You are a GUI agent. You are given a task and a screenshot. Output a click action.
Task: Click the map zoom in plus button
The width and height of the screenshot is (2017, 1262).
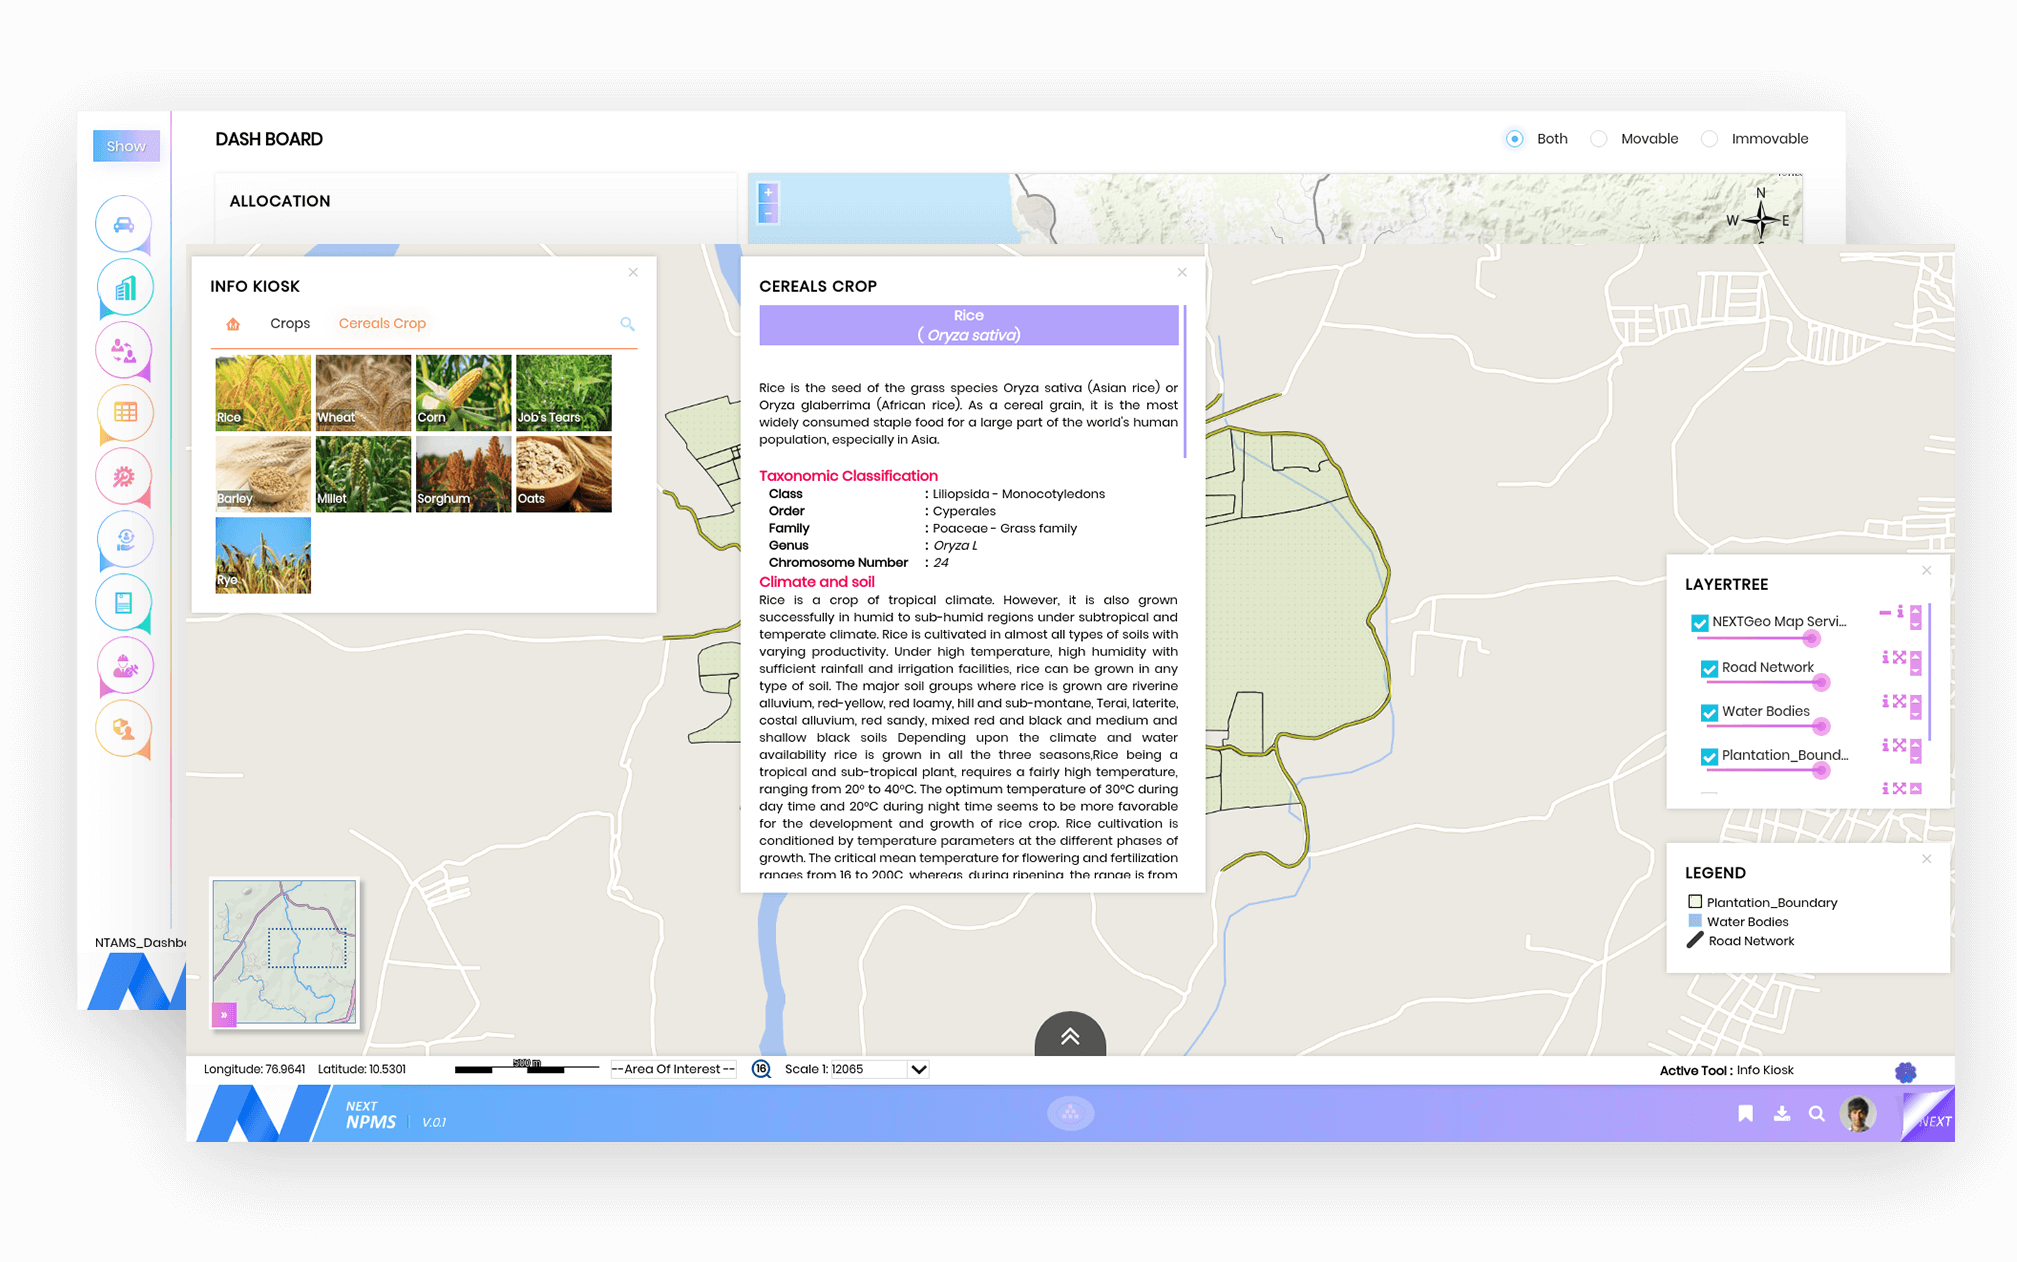coord(768,193)
